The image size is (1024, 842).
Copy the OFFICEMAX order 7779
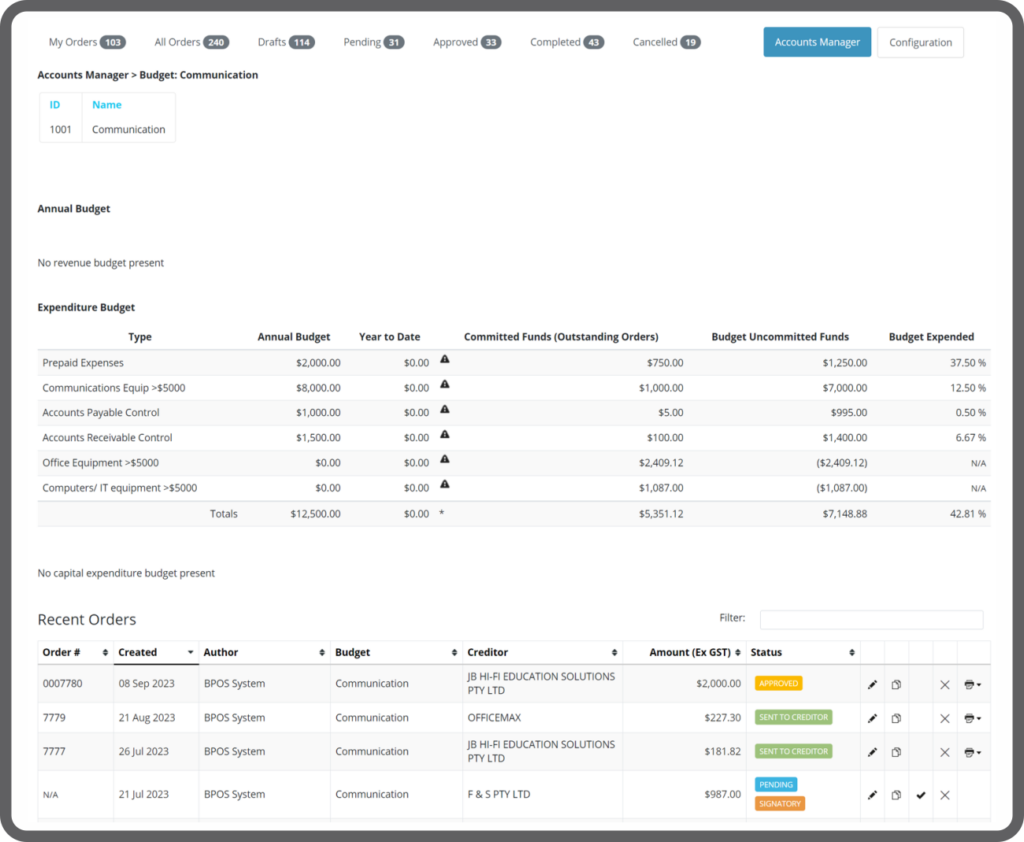(896, 719)
